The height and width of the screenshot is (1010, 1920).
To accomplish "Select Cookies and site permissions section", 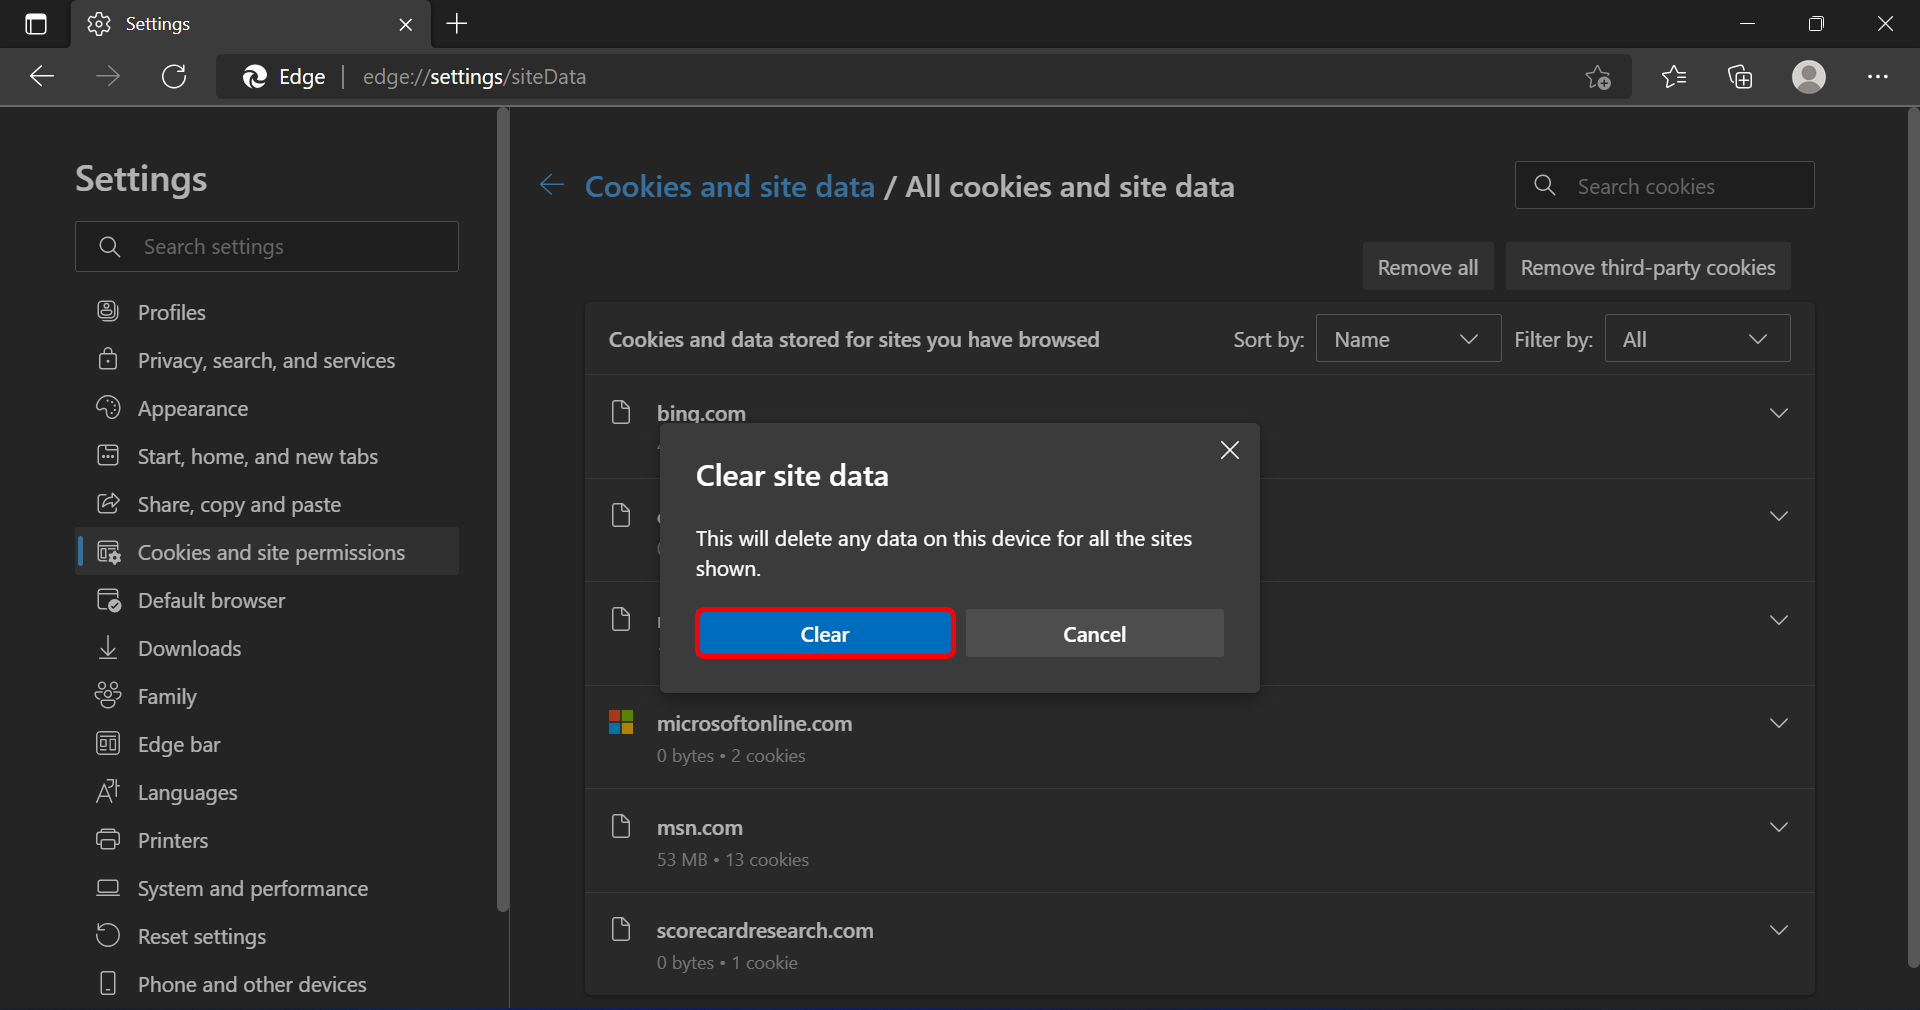I will (x=267, y=552).
